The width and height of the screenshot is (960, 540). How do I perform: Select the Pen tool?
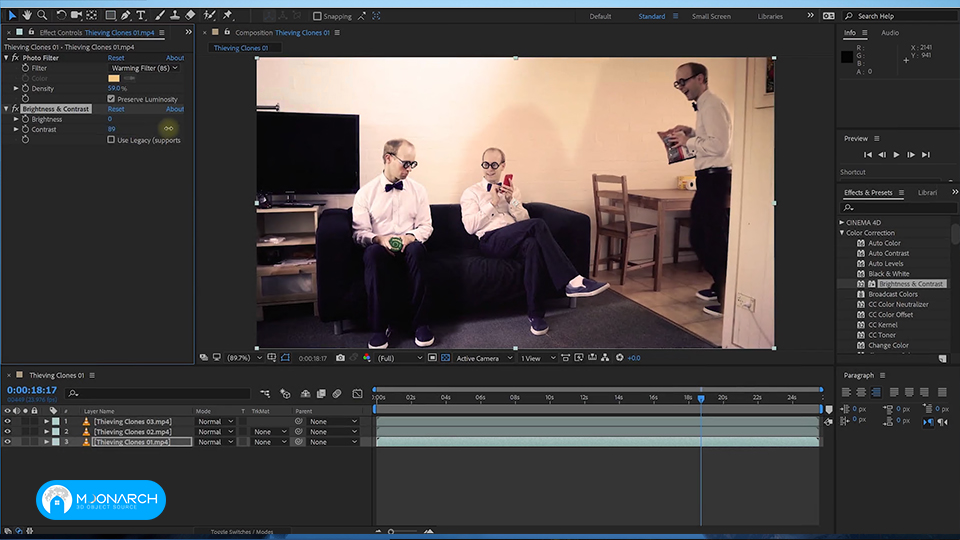pyautogui.click(x=126, y=15)
